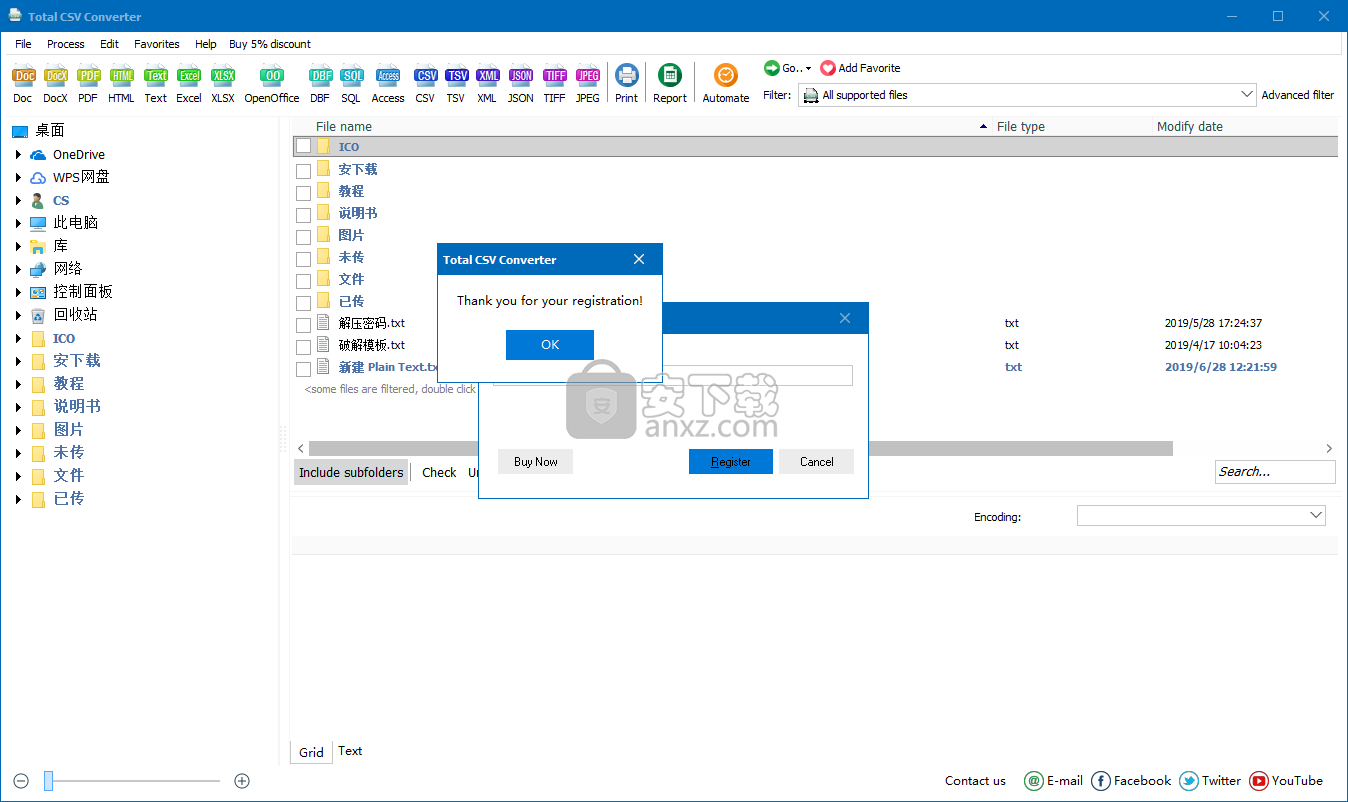Open the Favorites menu

coord(157,44)
